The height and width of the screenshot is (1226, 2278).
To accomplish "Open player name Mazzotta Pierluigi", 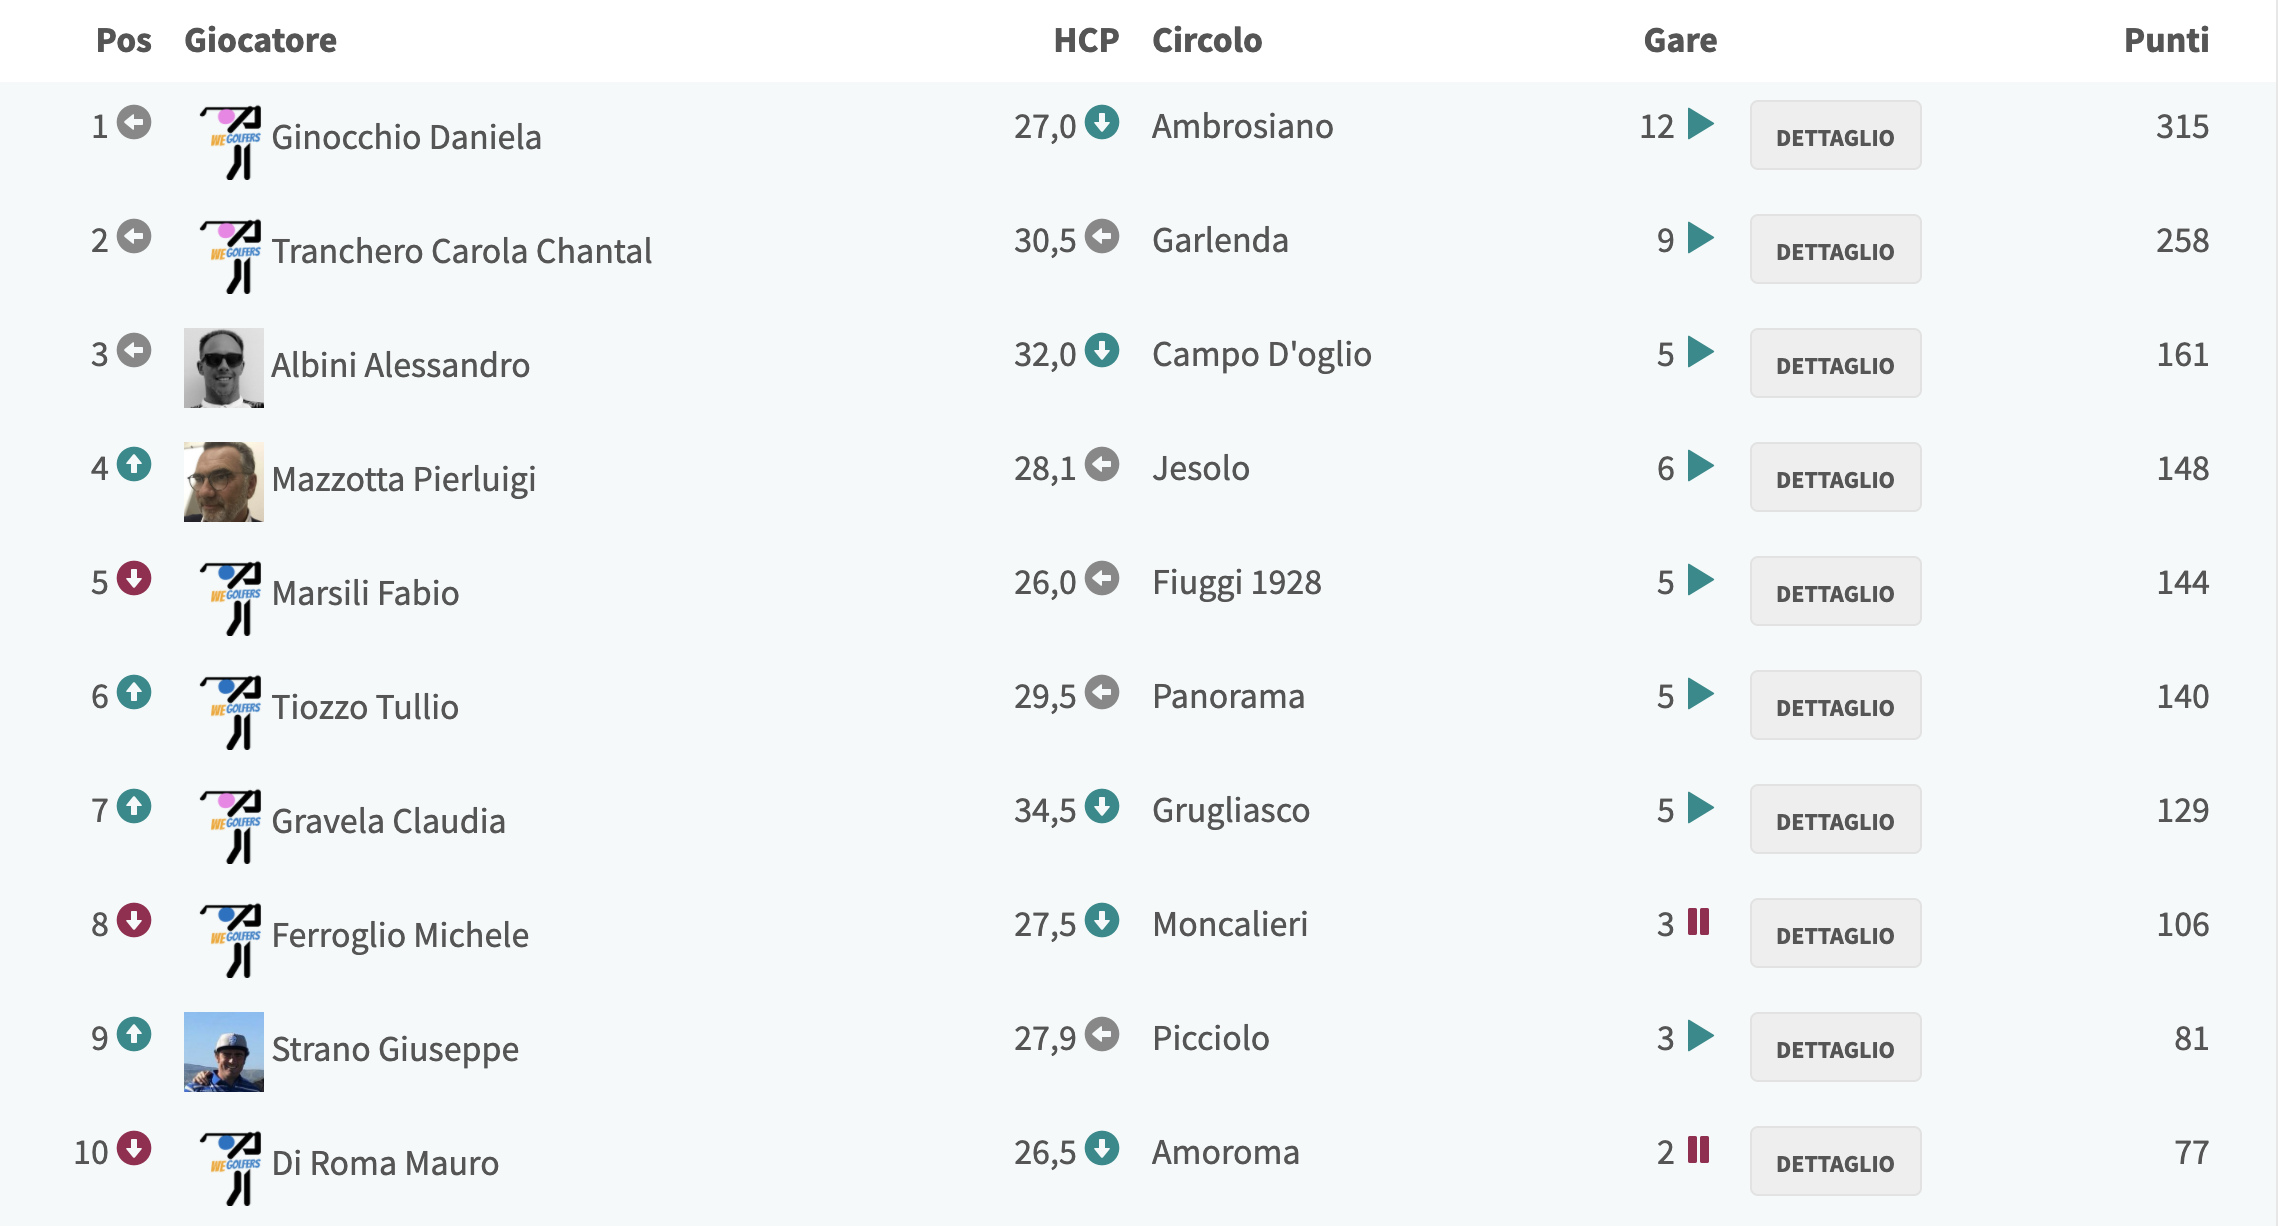I will pos(404,479).
